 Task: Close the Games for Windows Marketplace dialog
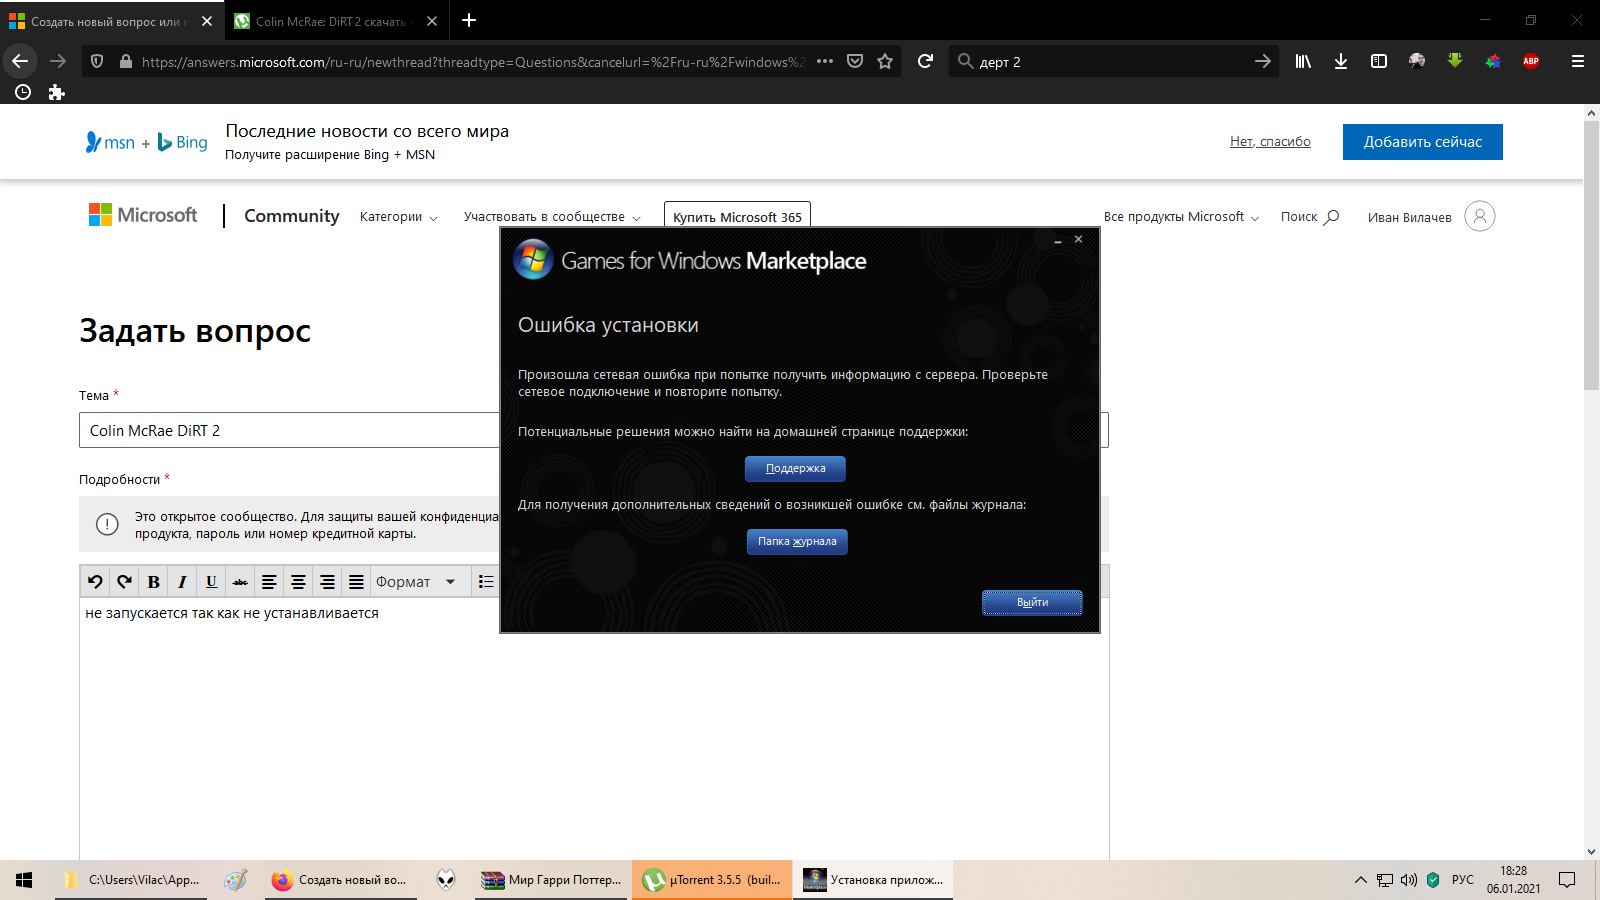point(1078,239)
